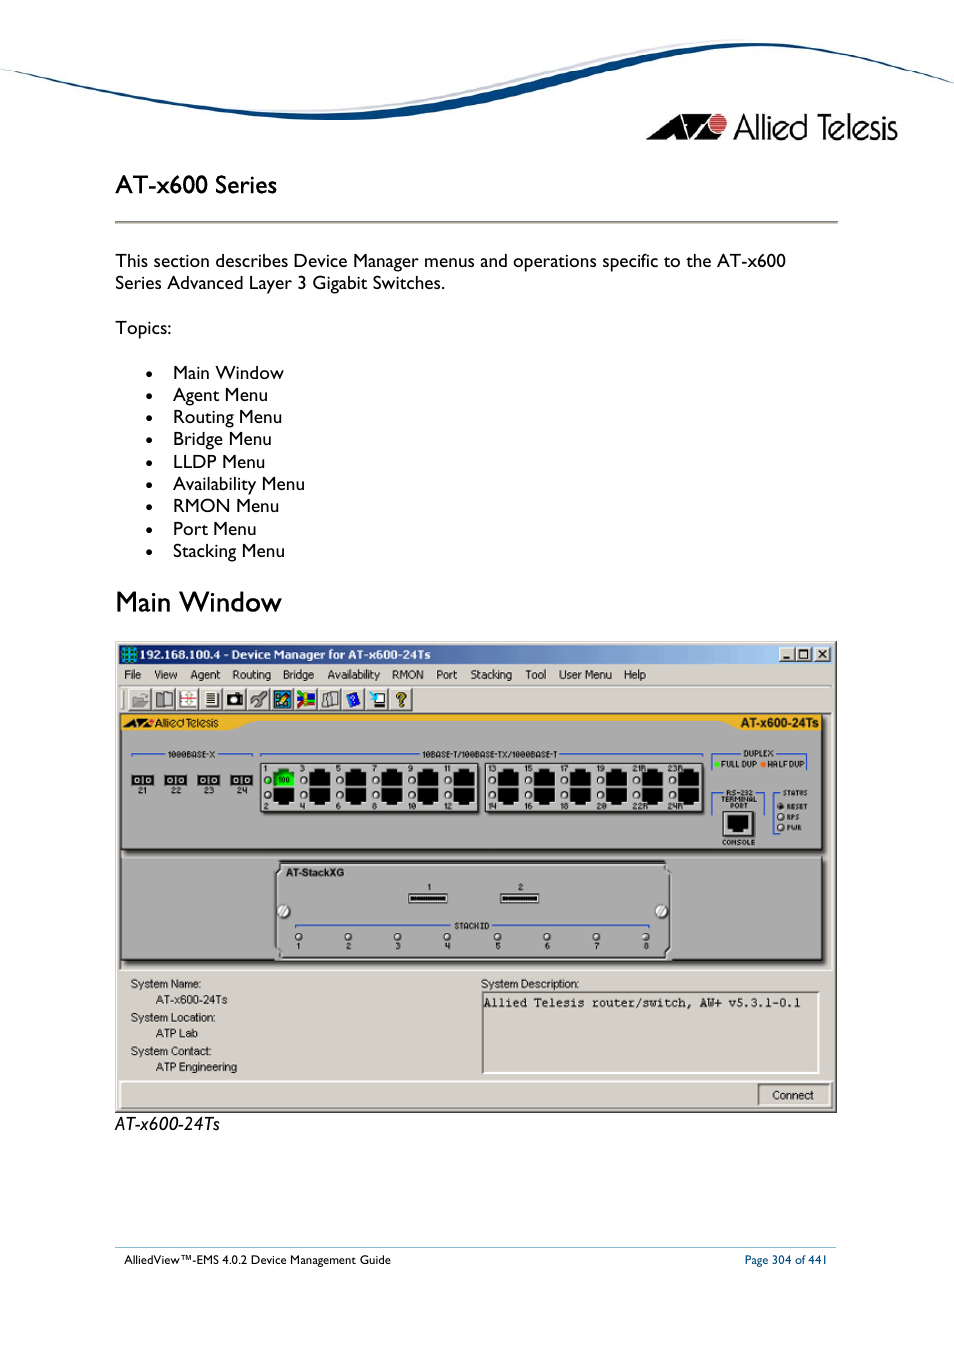This screenshot has width=954, height=1351.
Task: Select SFP port 22 in 1000BASE-X group
Action: click(x=176, y=780)
